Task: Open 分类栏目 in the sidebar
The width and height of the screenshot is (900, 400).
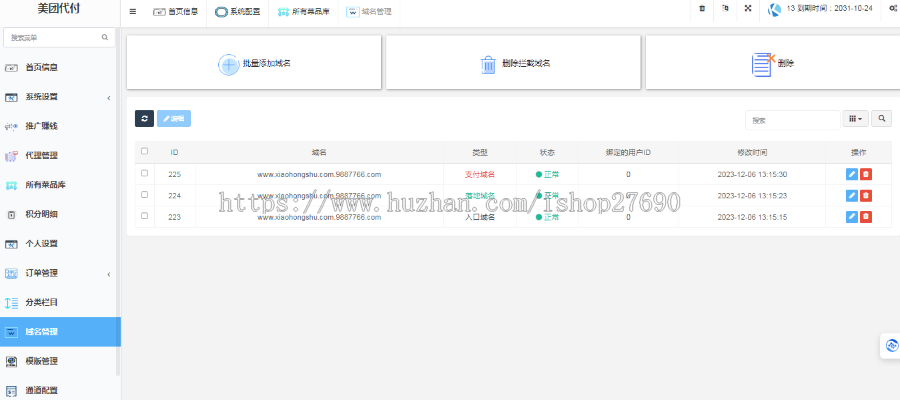Action: tap(60, 303)
